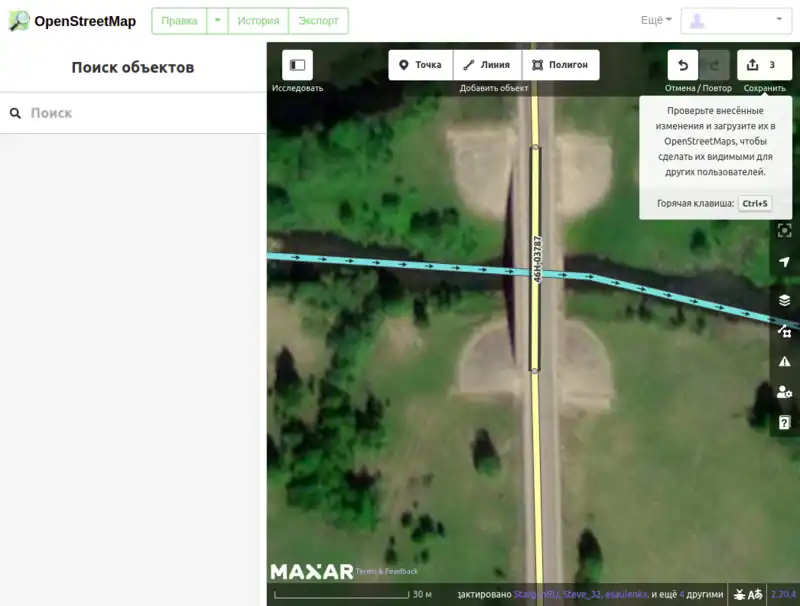Select the Точка (point) tool
The width and height of the screenshot is (800, 606).
click(420, 65)
